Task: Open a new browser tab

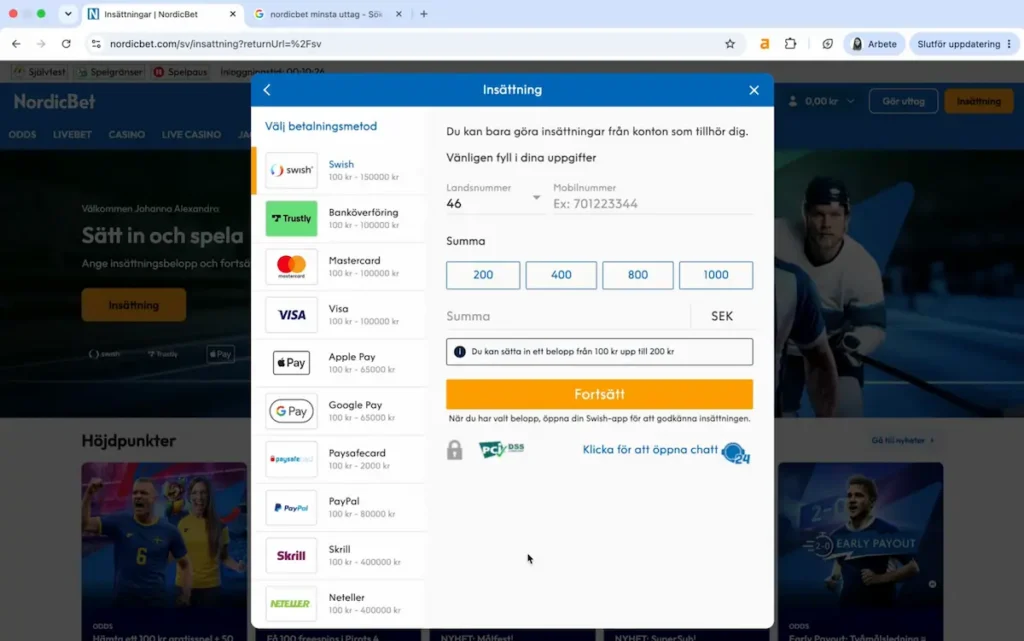Action: pyautogui.click(x=424, y=14)
